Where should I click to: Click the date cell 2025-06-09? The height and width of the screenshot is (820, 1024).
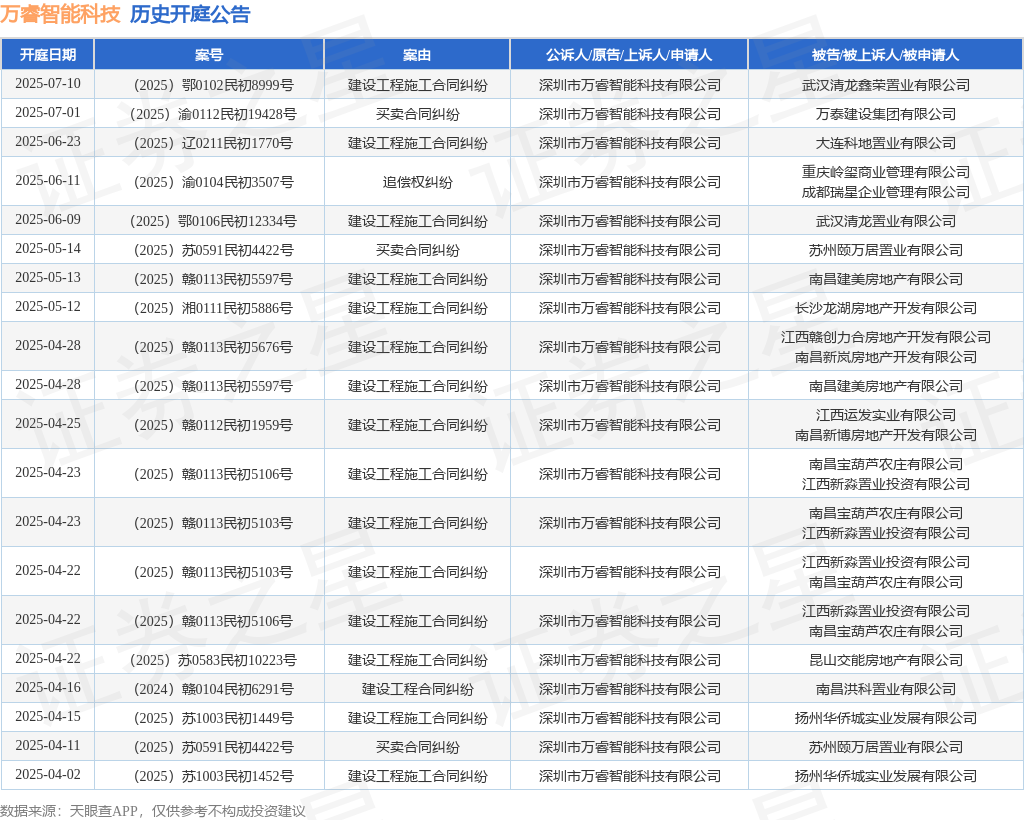pos(48,219)
